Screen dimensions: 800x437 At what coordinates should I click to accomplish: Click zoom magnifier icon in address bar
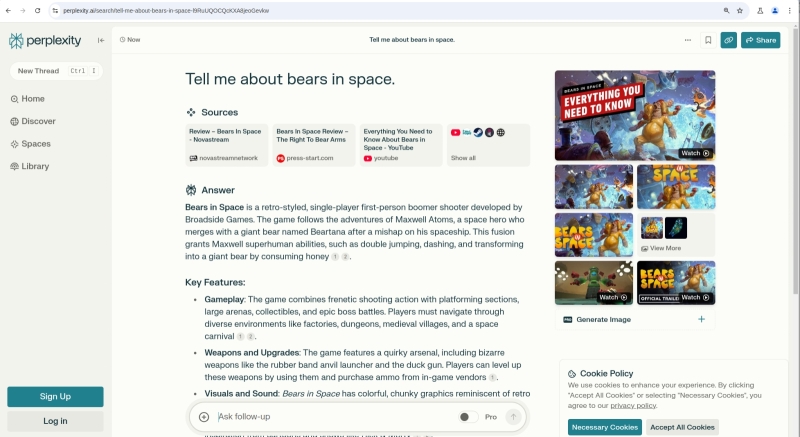coord(726,10)
